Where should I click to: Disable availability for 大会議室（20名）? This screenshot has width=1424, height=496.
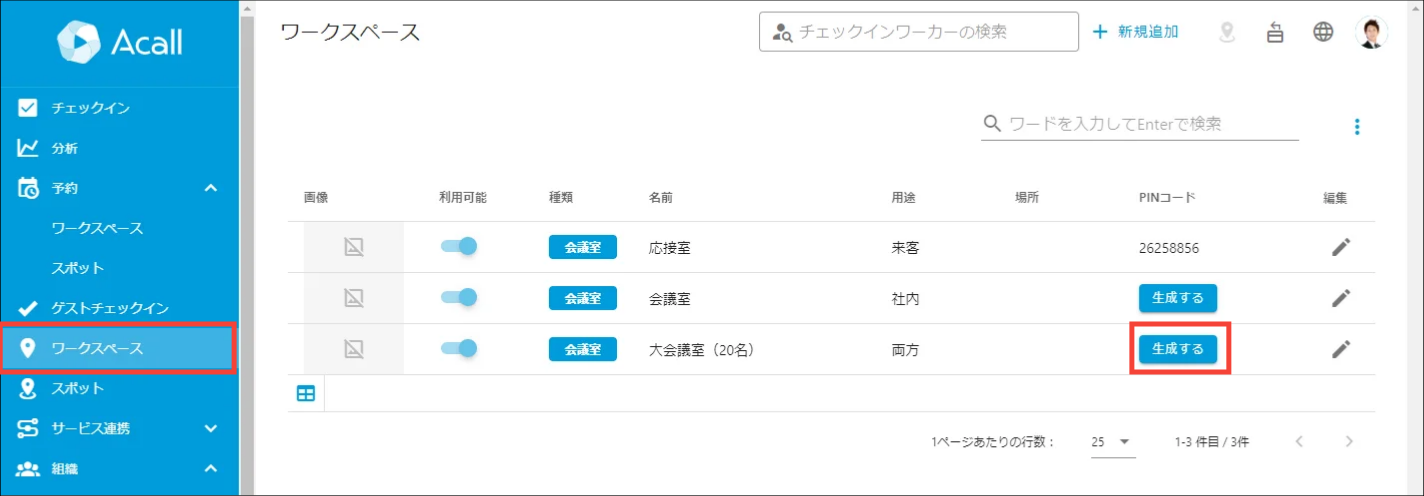click(459, 348)
